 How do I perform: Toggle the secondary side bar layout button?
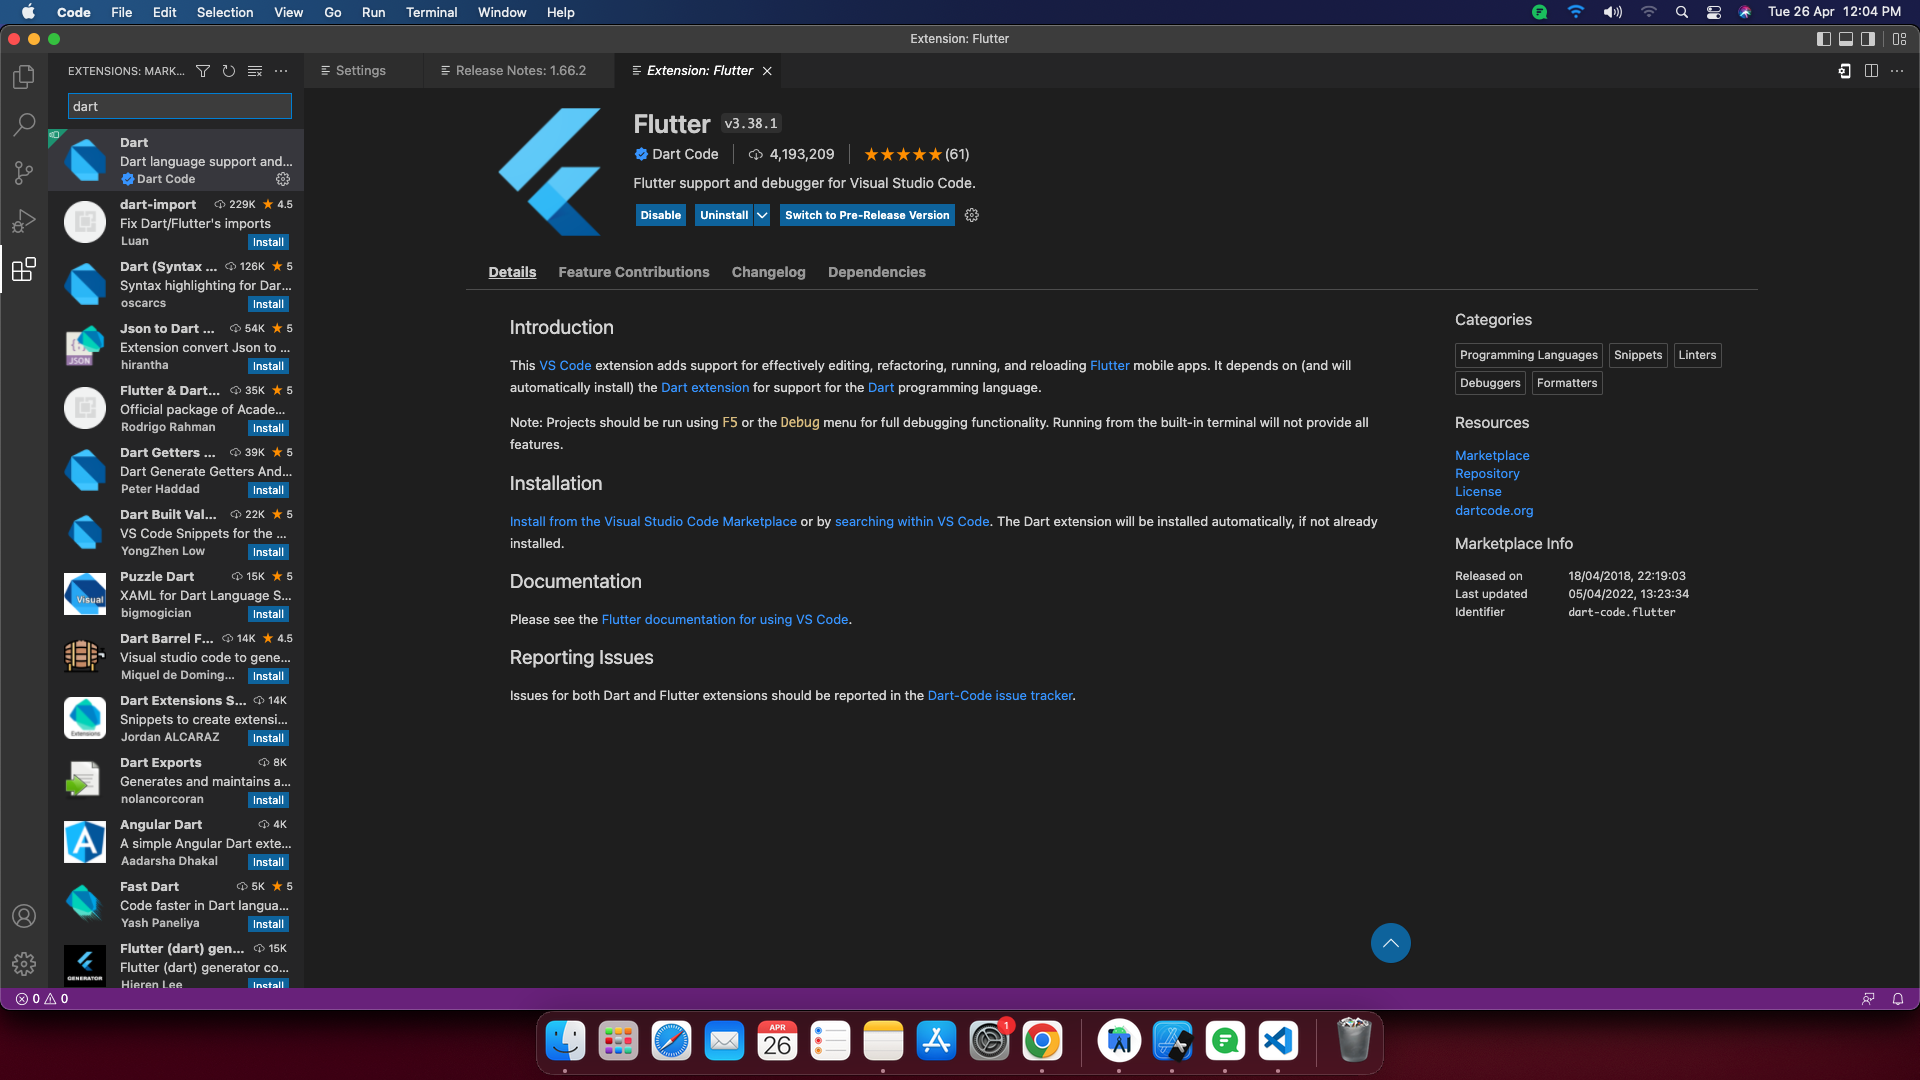pos(1868,39)
